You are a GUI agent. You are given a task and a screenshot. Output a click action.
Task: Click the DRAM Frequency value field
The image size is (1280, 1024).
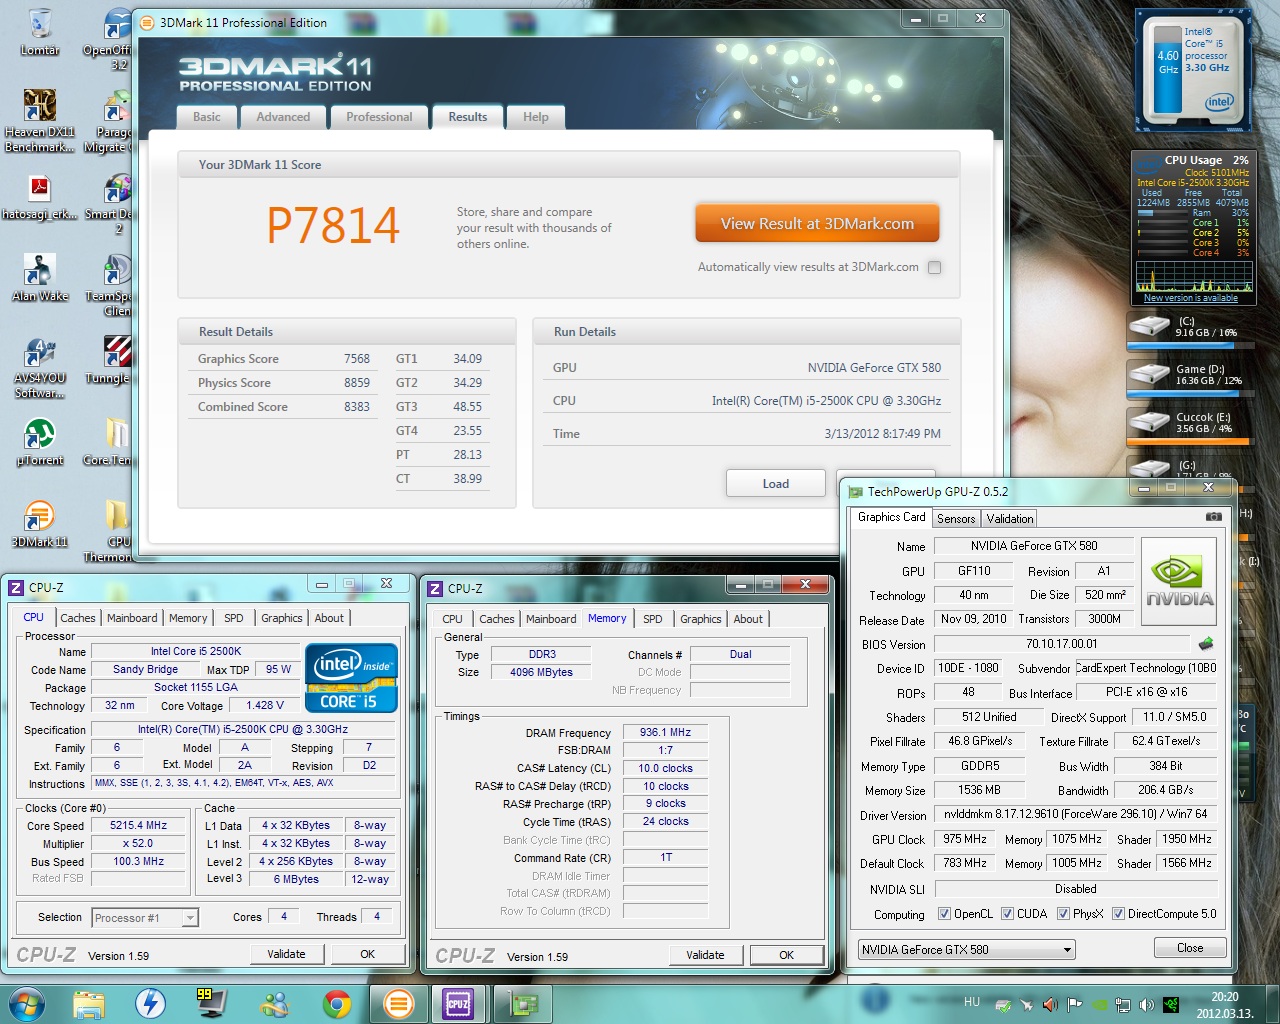coord(666,732)
